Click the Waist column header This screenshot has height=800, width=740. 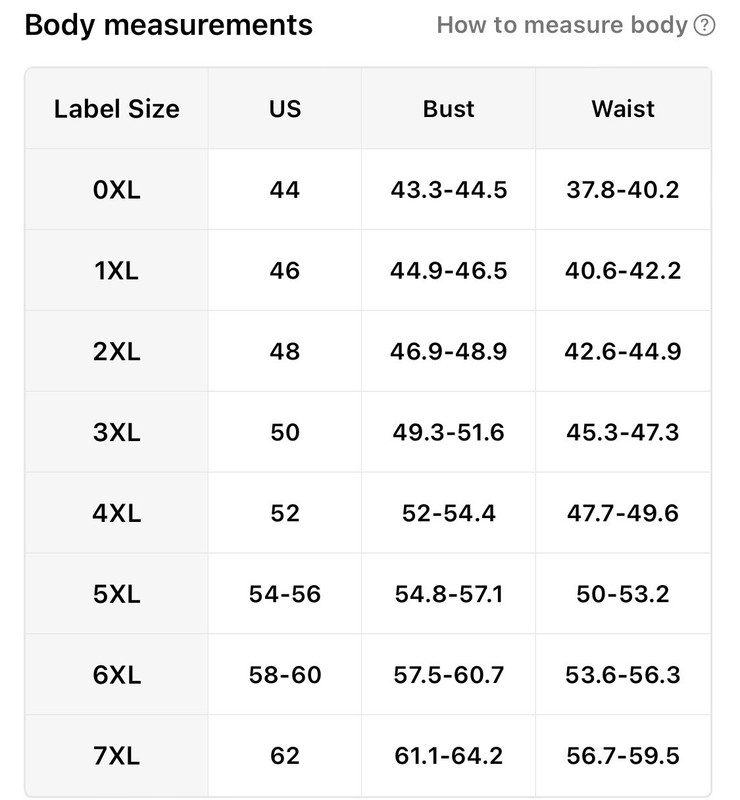coord(623,109)
